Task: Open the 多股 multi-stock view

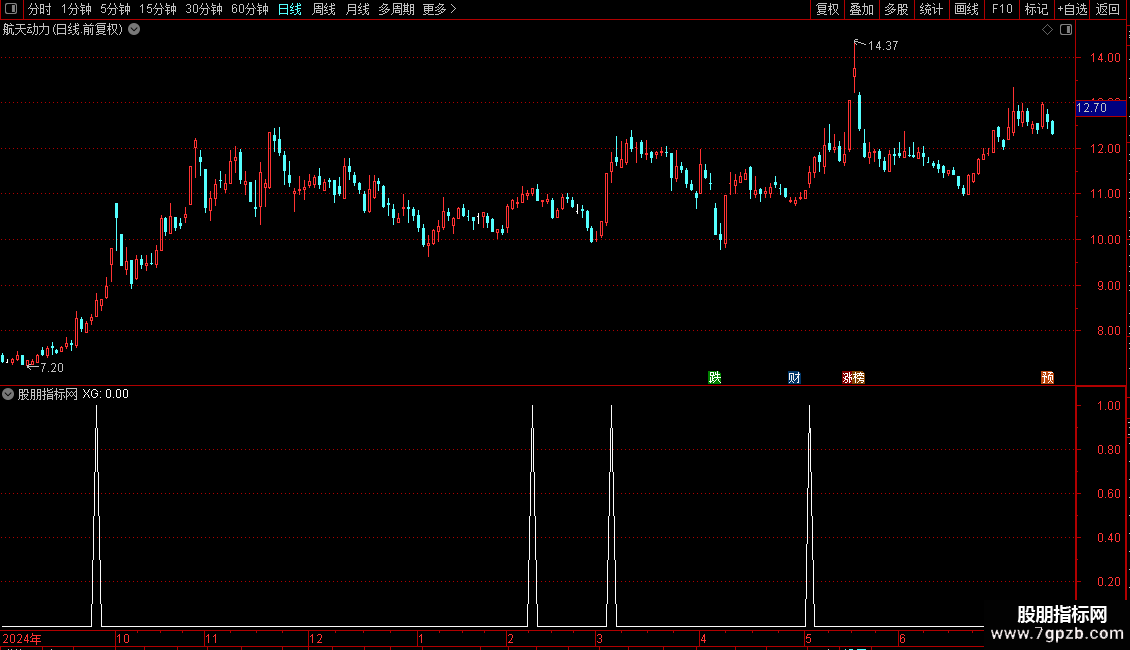Action: (x=897, y=9)
